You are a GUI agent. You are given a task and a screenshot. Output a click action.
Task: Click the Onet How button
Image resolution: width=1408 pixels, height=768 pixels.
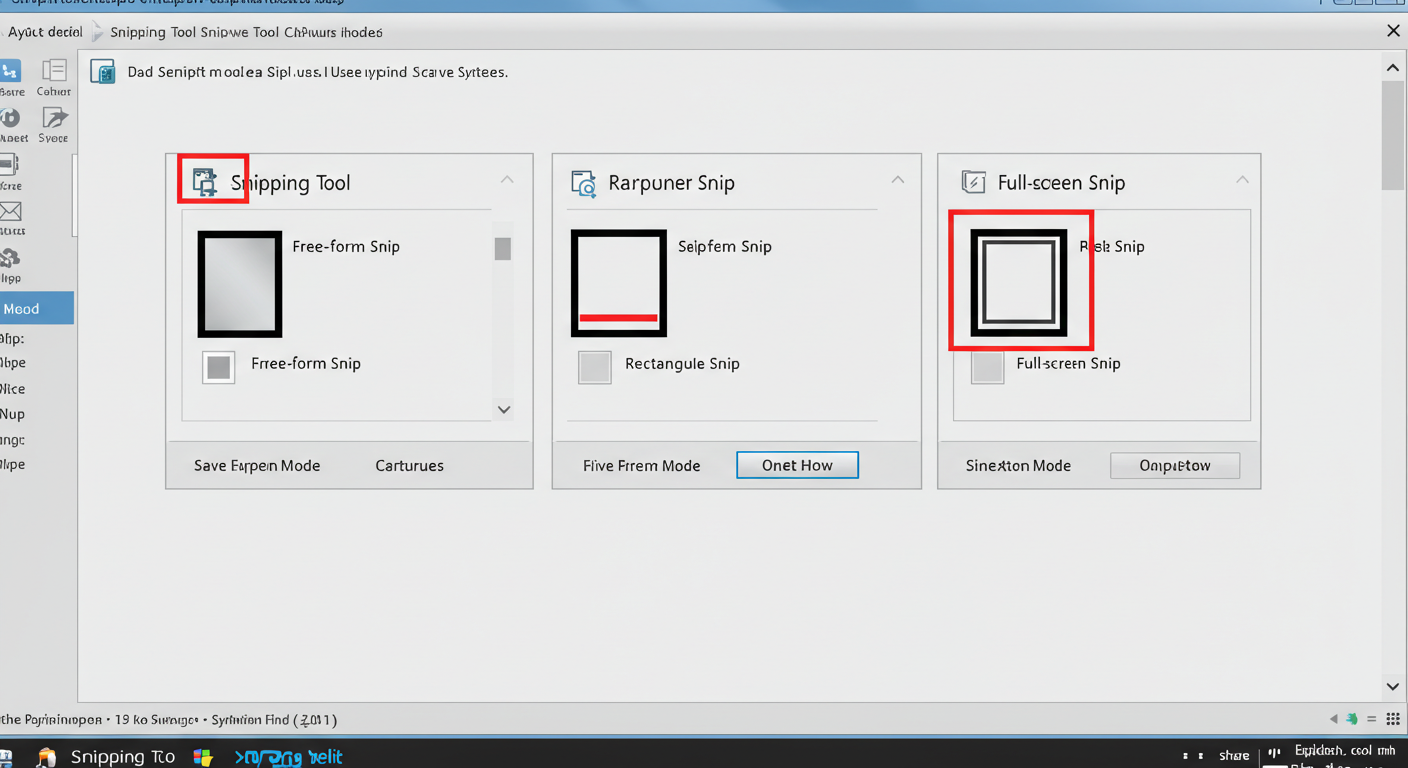[x=797, y=465]
